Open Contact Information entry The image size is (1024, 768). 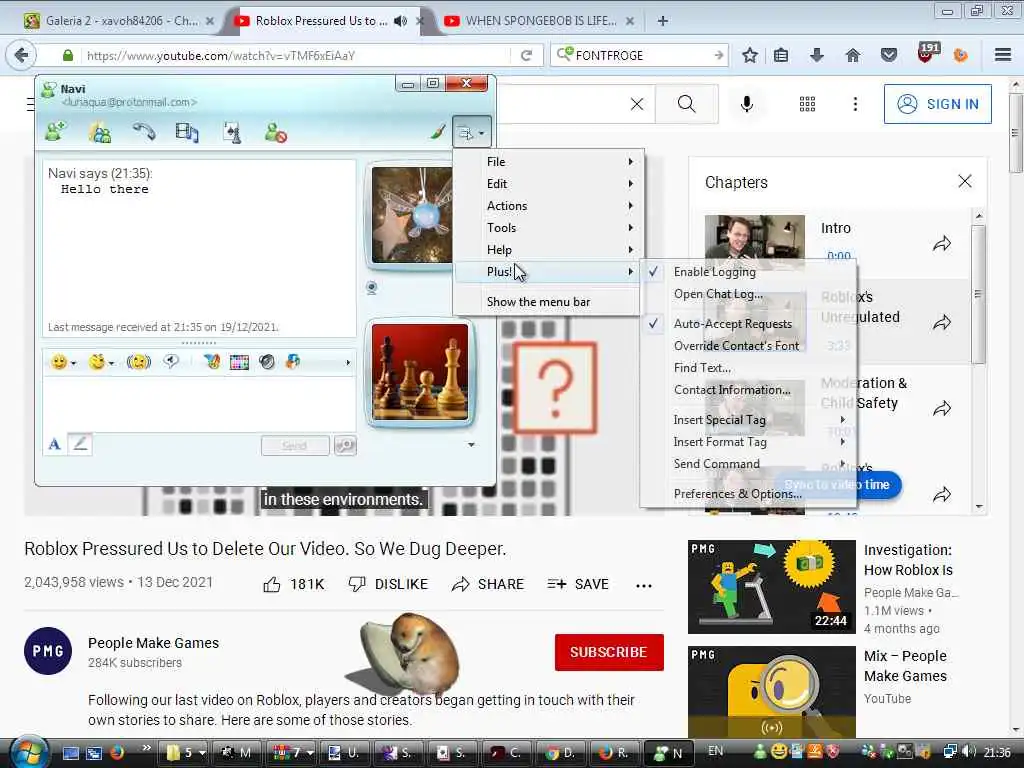[748, 390]
